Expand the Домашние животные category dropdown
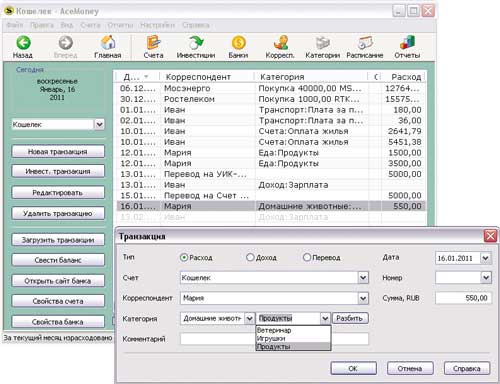500x384 pixels. click(249, 318)
